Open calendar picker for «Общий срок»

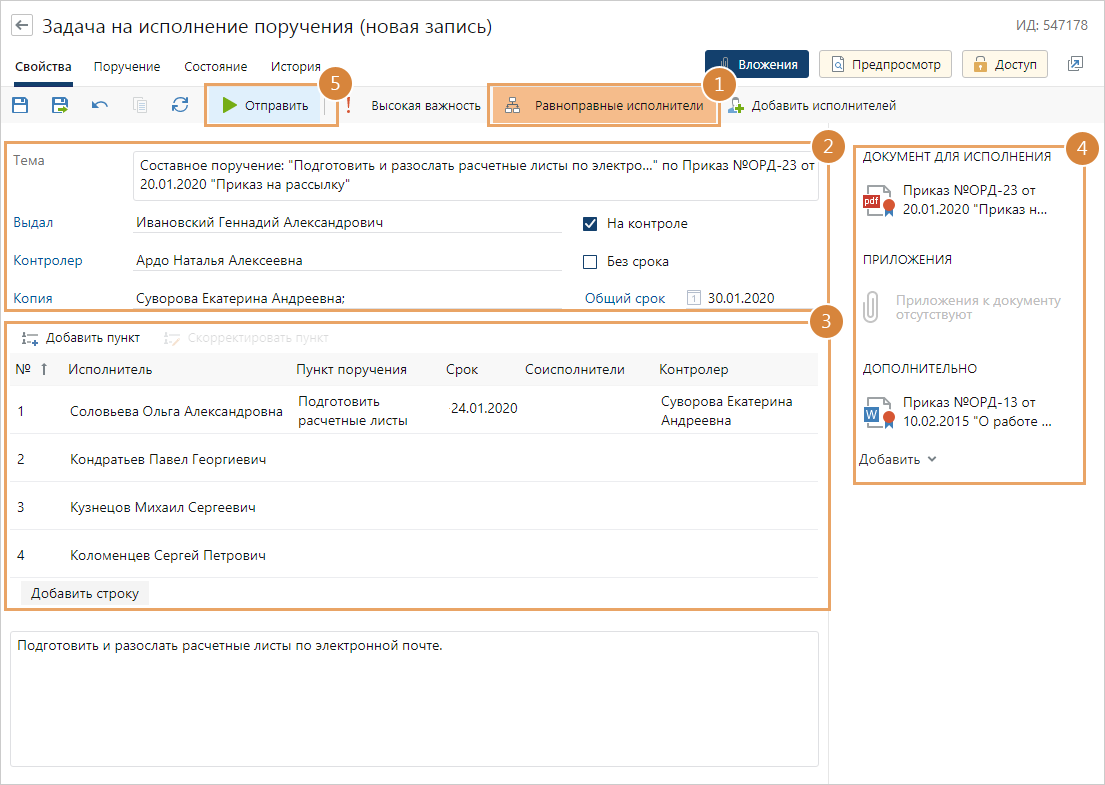pyautogui.click(x=694, y=298)
